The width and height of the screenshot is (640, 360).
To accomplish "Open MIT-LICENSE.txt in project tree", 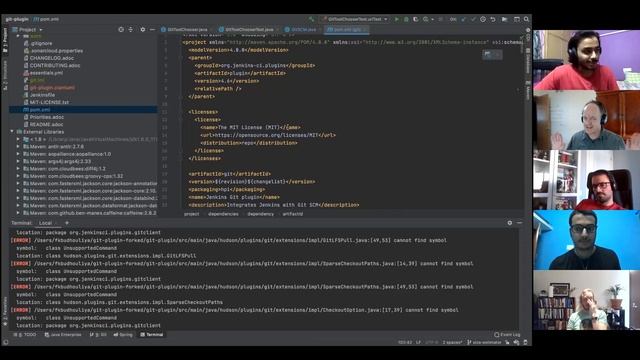I will [x=46, y=102].
